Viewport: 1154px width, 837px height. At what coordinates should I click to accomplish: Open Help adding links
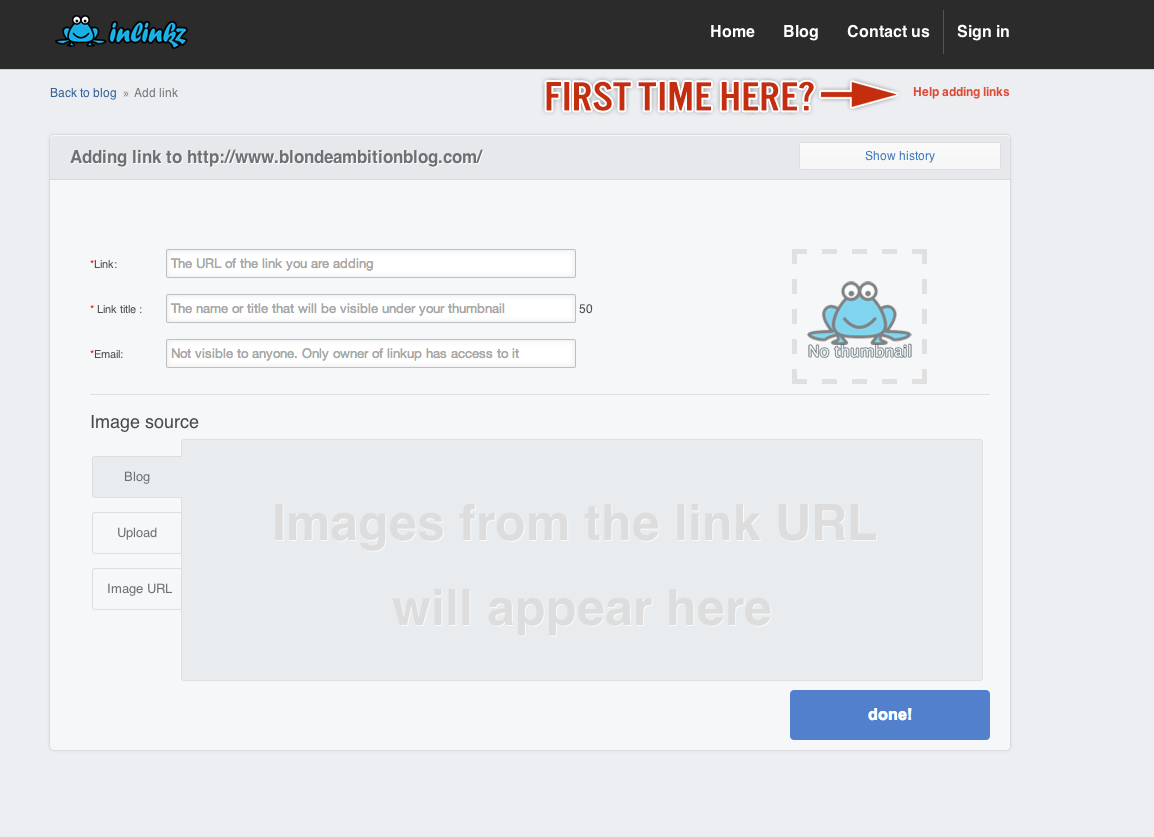pyautogui.click(x=960, y=92)
